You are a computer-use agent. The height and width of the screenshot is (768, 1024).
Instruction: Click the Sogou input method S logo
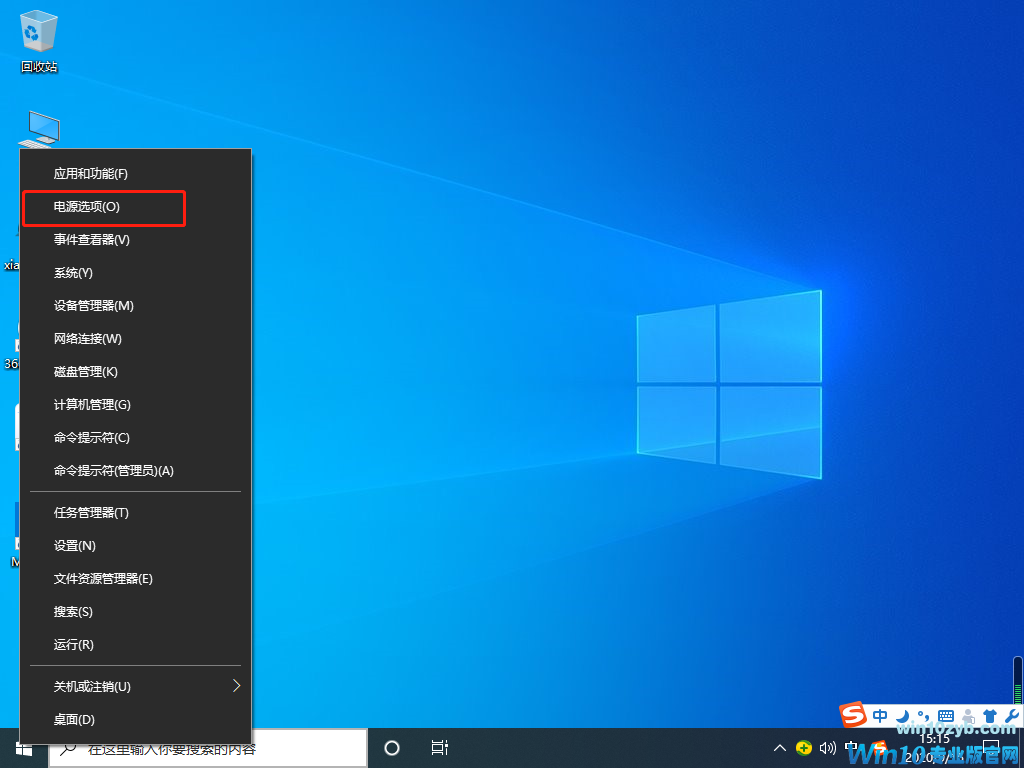[x=851, y=716]
